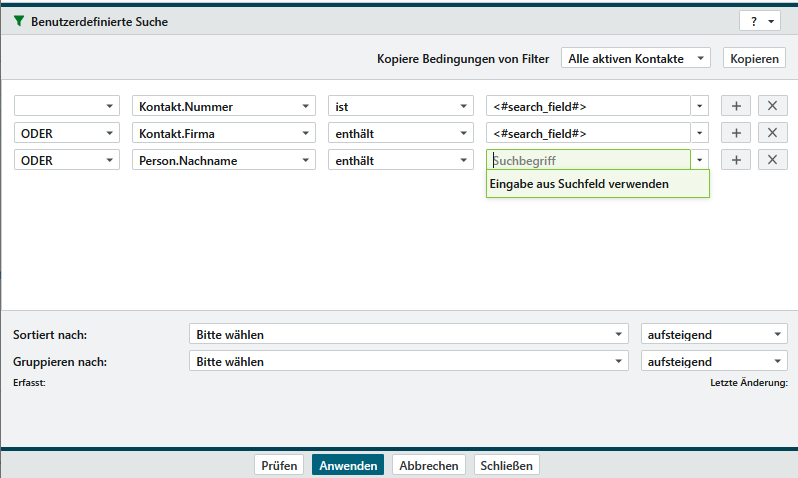Screen dimensions: 798x478
Task: Add condition after Person.Nachname row
Action: (735, 160)
